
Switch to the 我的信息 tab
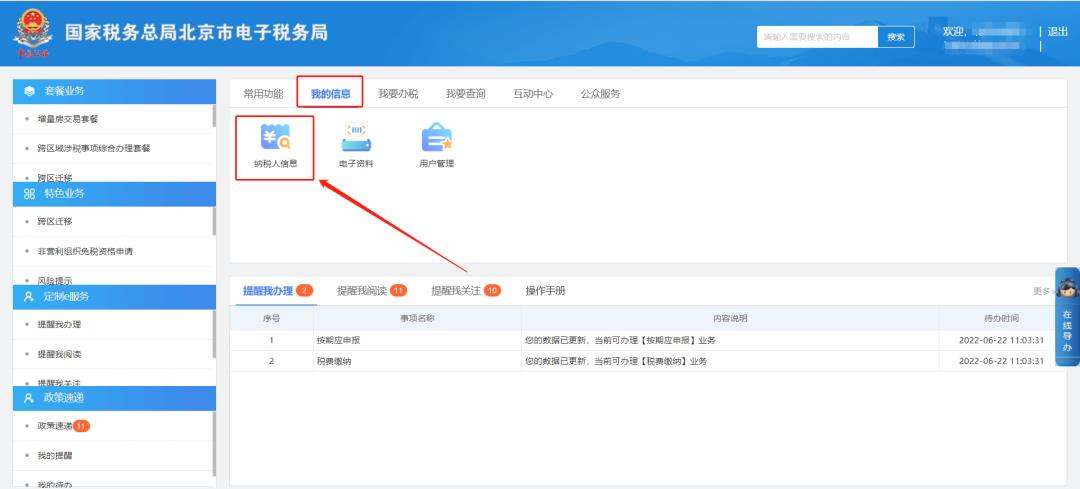click(x=331, y=94)
